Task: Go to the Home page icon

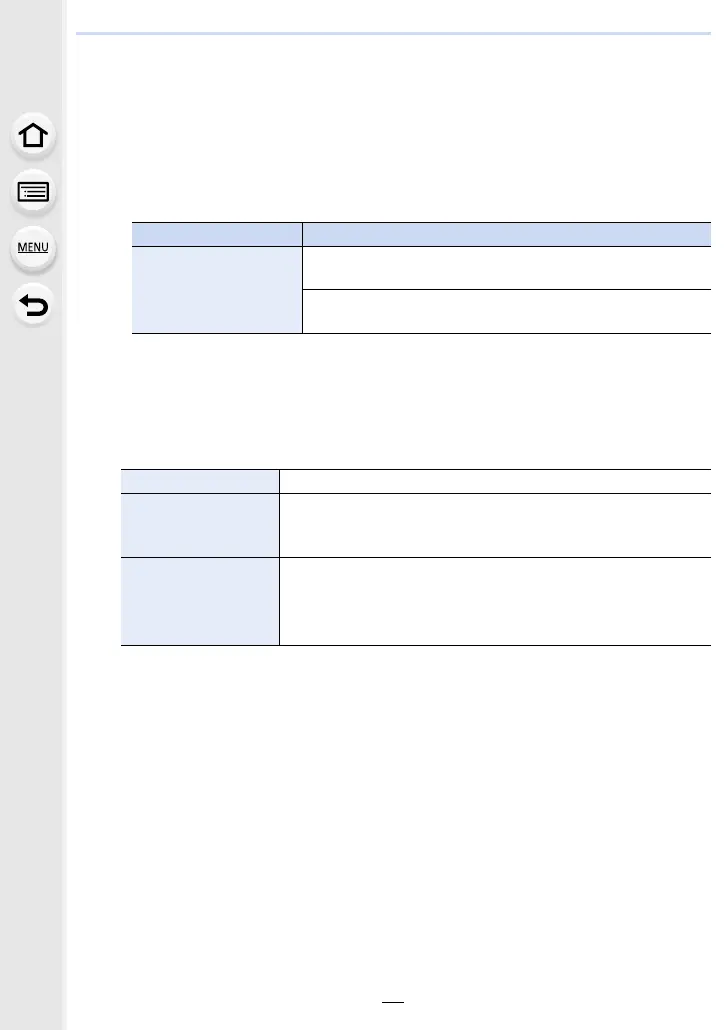Action: (33, 135)
